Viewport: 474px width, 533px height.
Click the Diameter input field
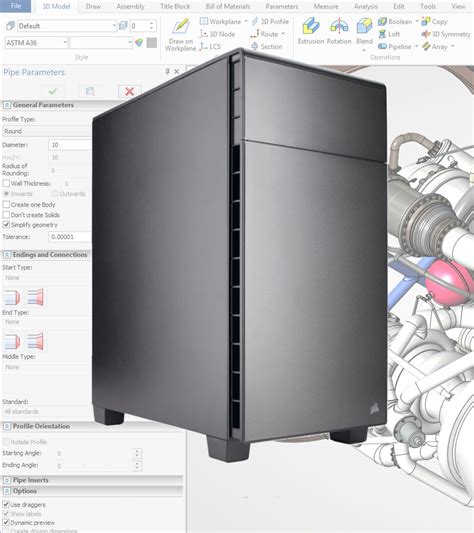[x=70, y=145]
